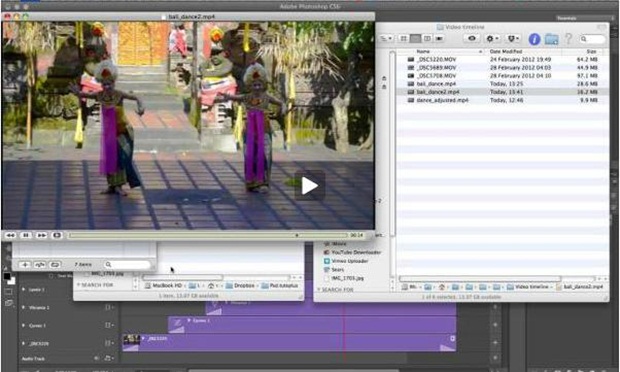Expand the Curves 1 track in timeline
The height and width of the screenshot is (372, 620).
click(x=23, y=325)
